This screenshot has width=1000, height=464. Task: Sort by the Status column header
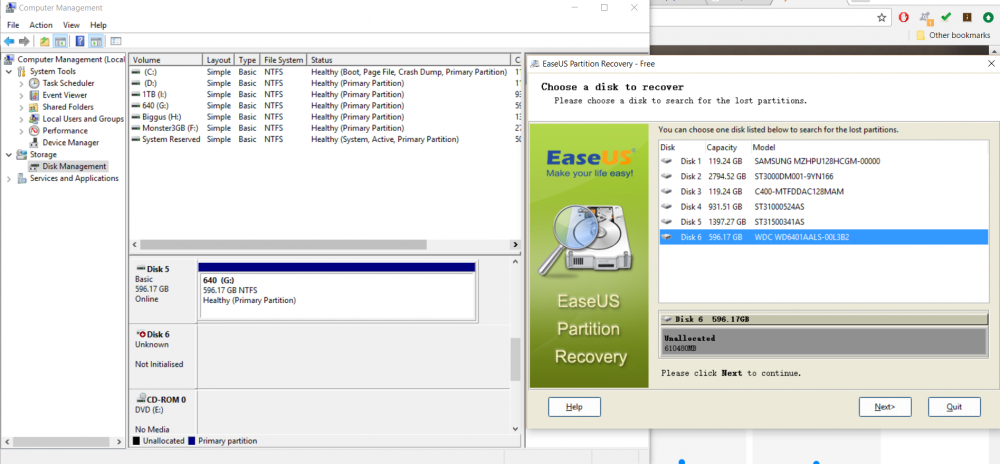[x=409, y=60]
